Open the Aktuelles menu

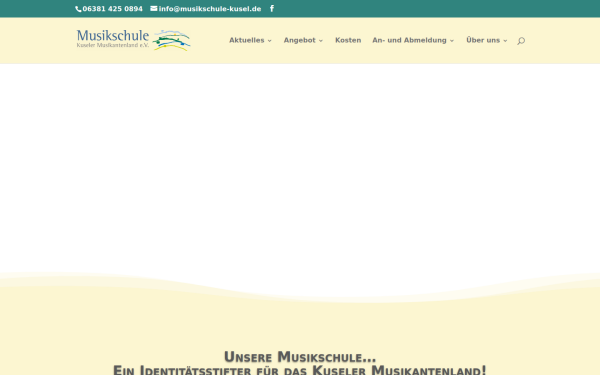(246, 40)
